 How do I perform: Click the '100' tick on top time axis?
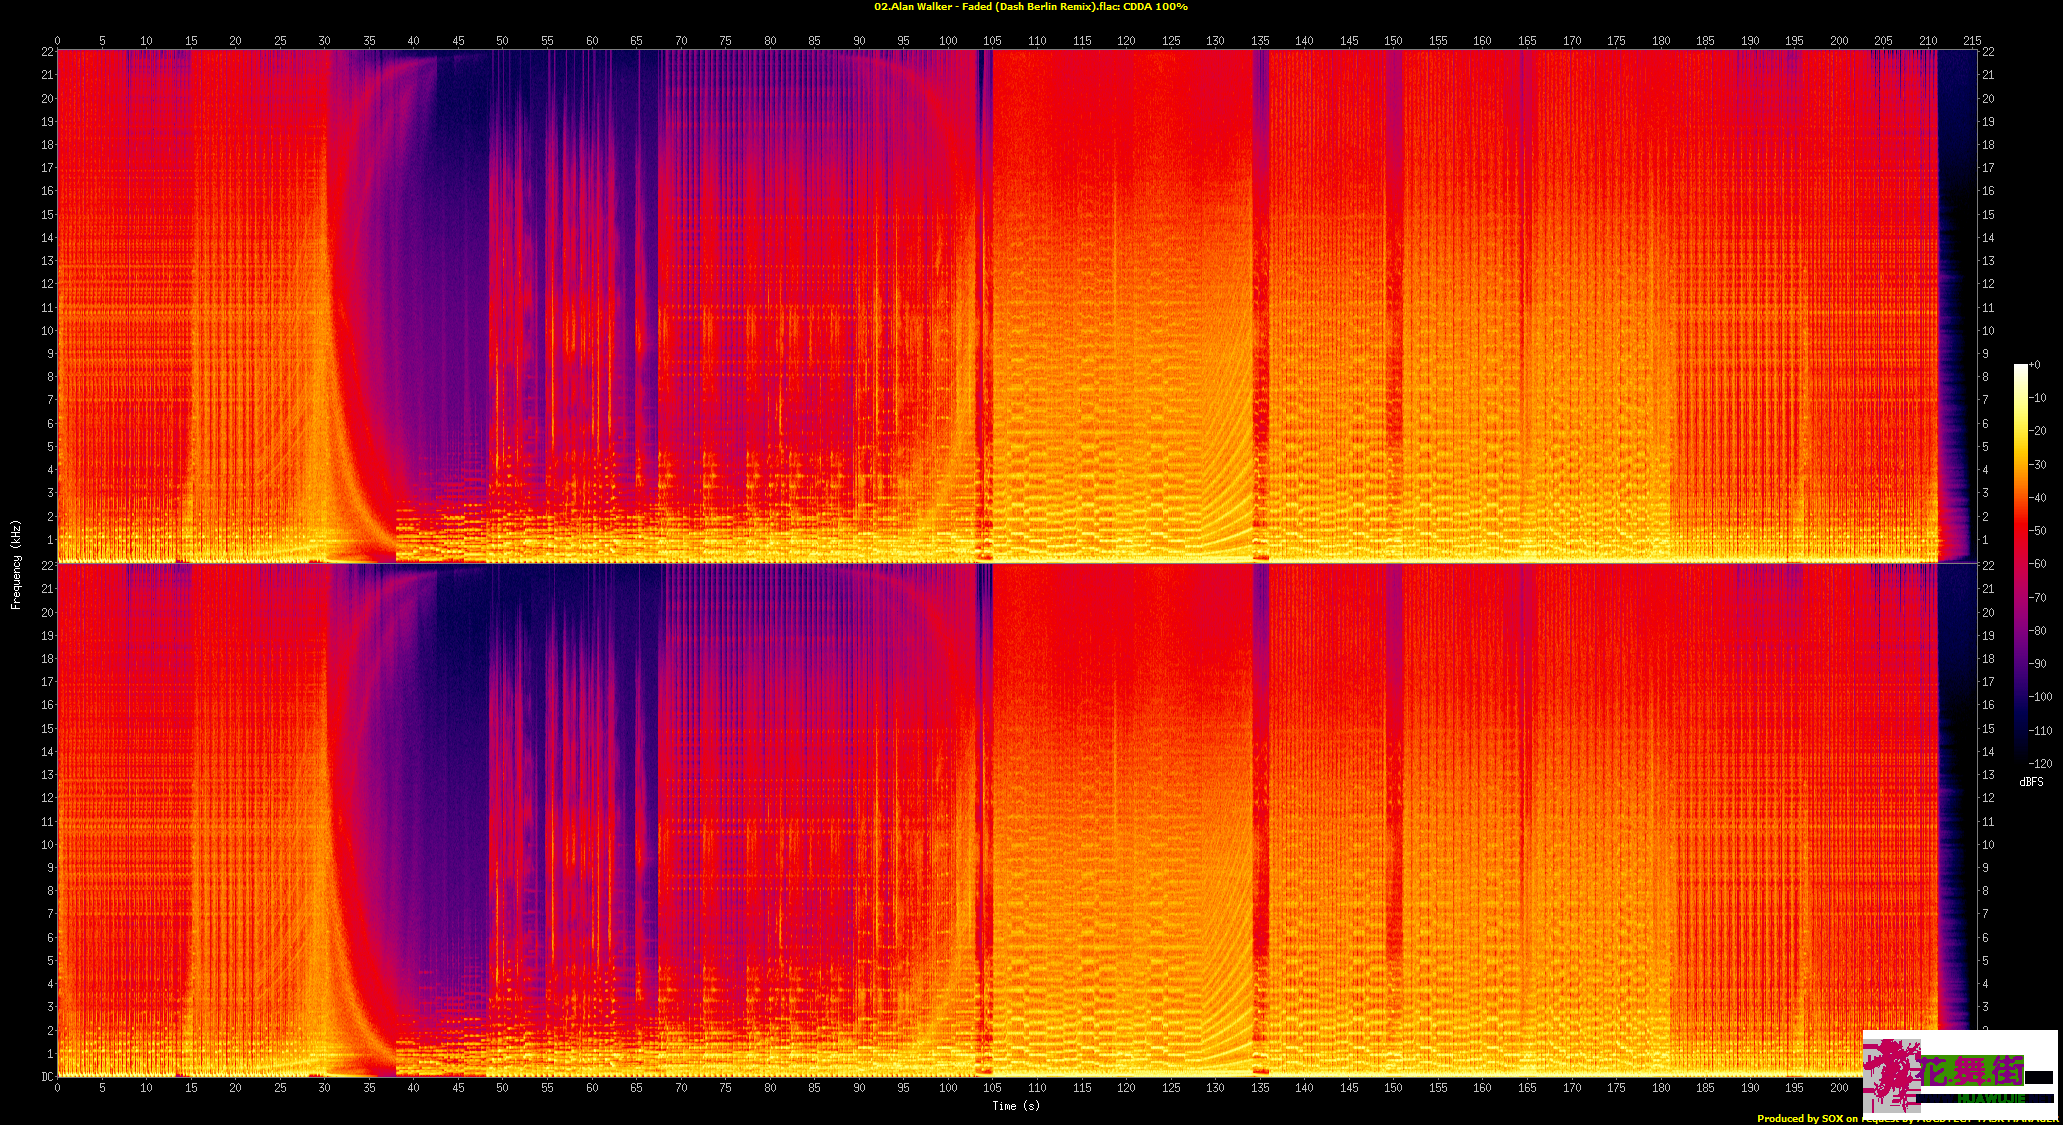tap(948, 41)
